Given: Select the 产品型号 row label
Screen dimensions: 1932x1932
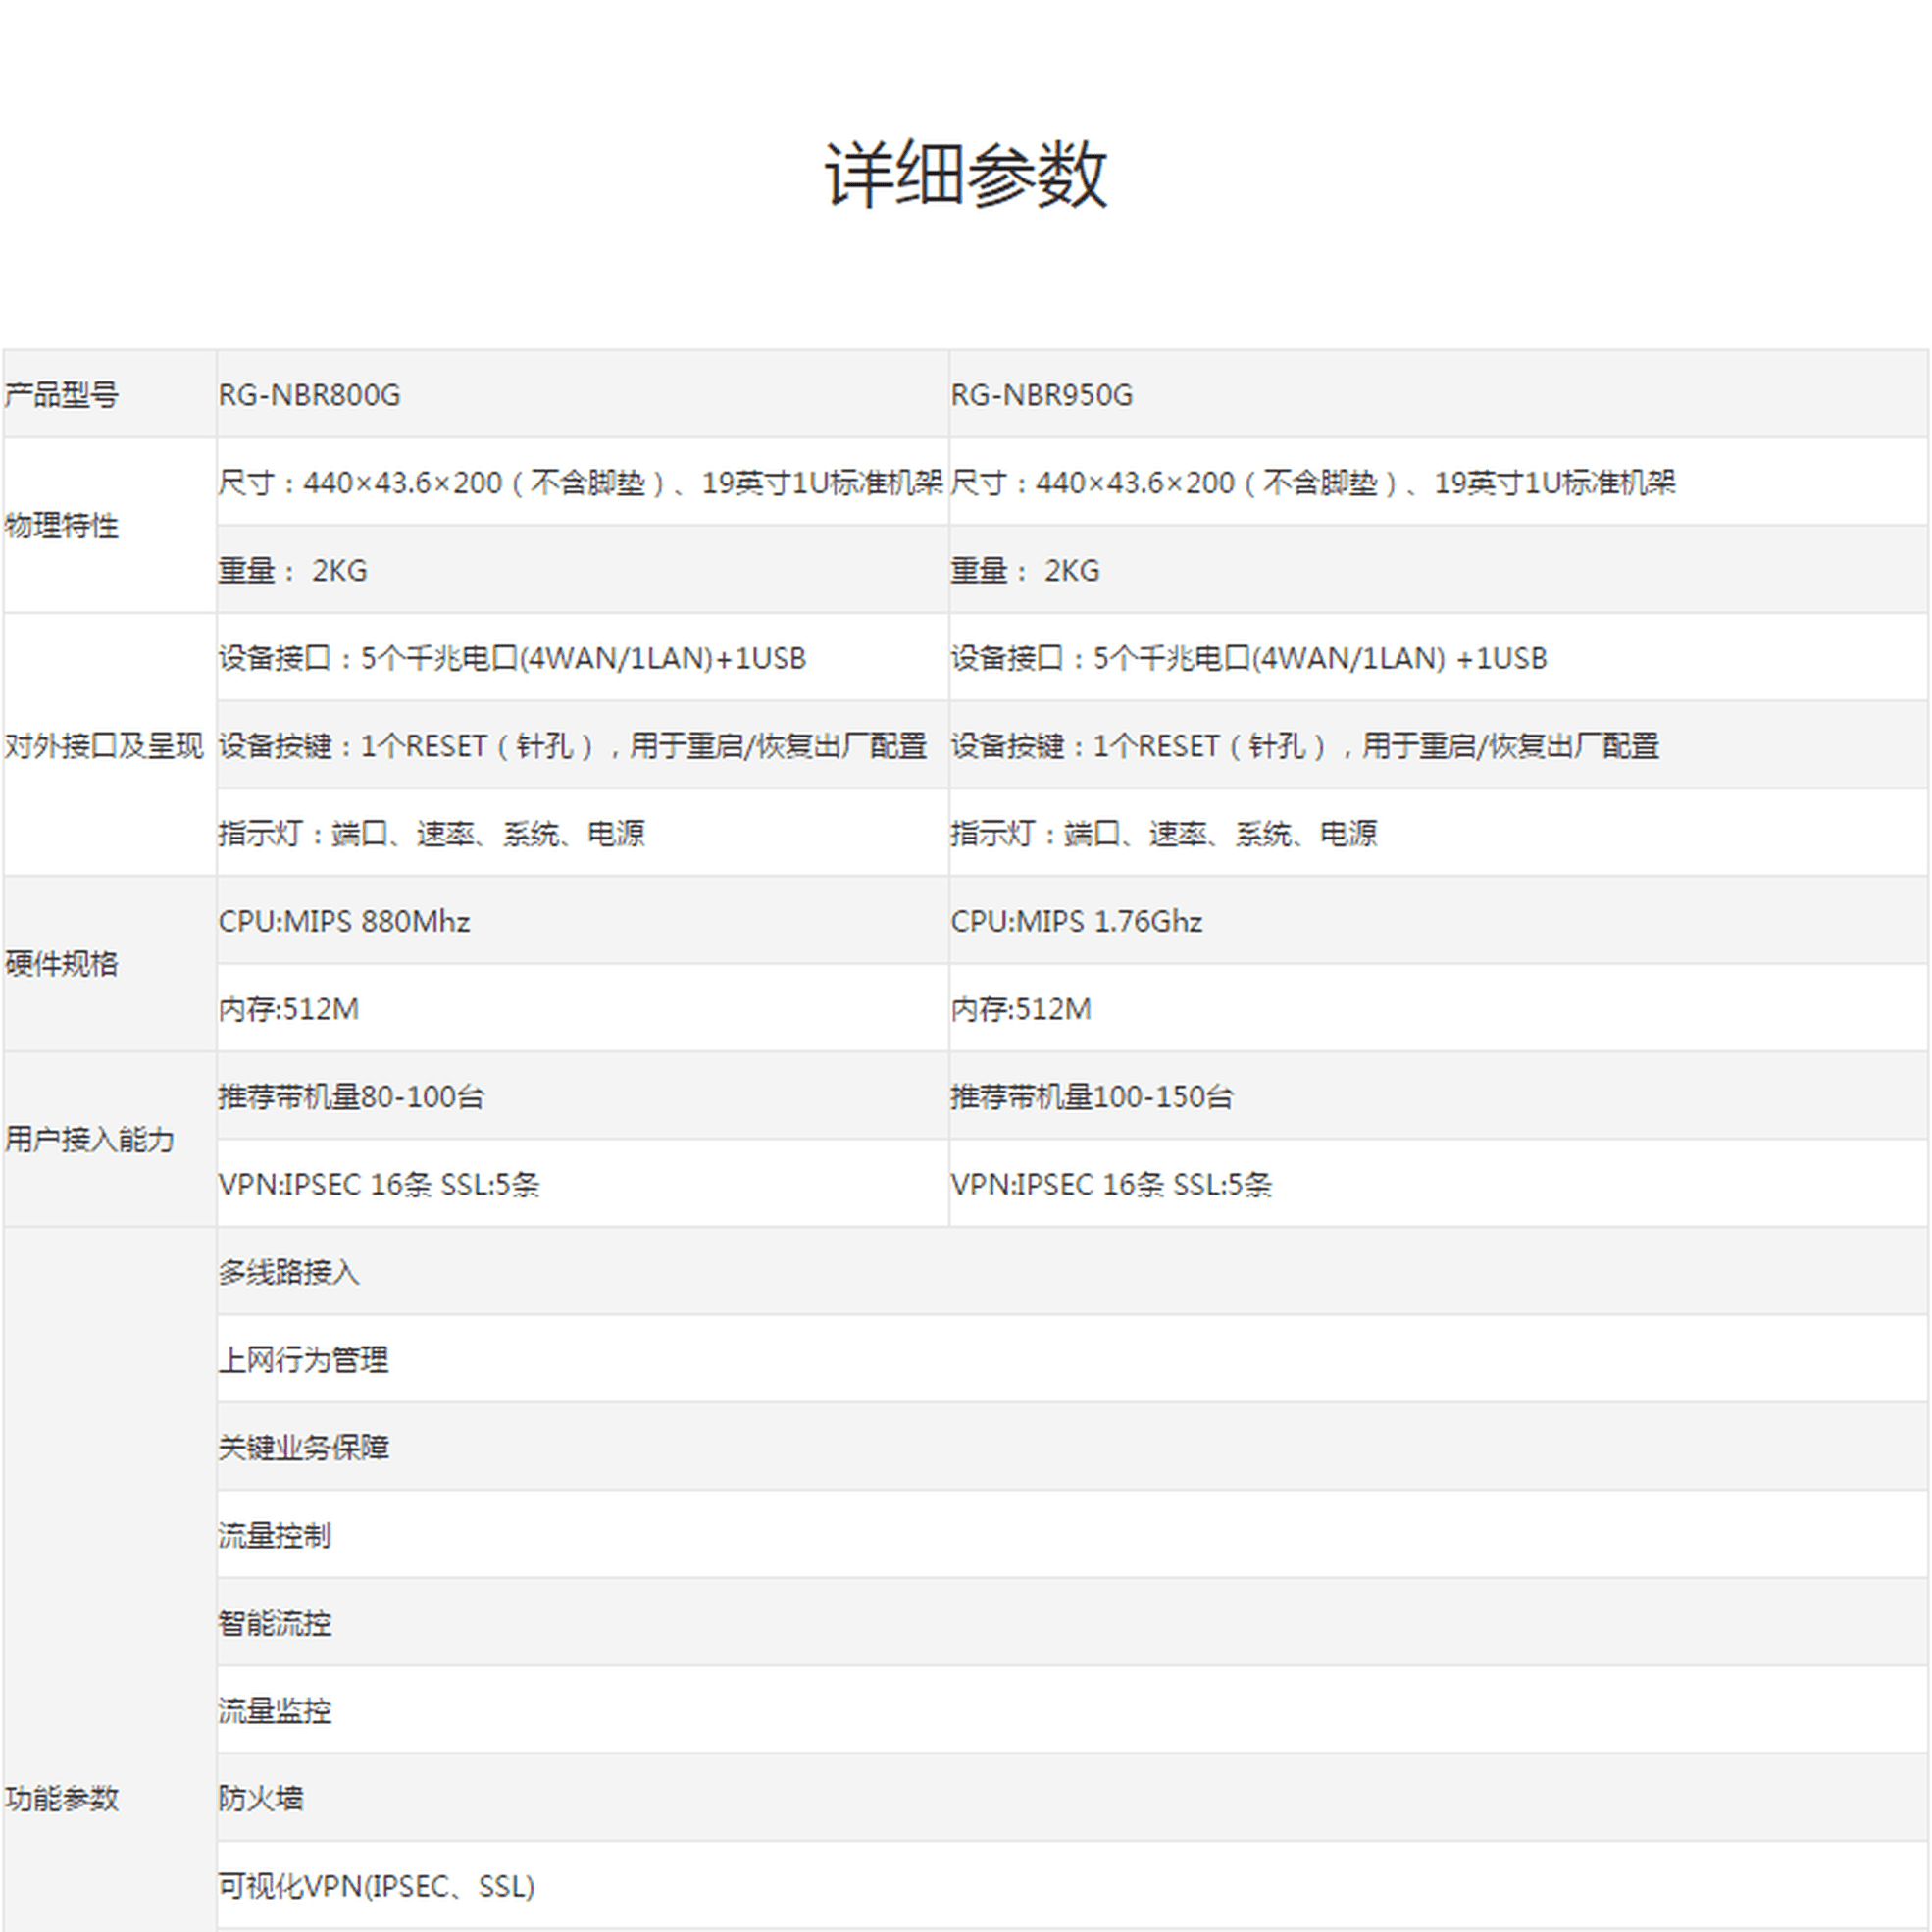Looking at the screenshot, I should pyautogui.click(x=109, y=394).
